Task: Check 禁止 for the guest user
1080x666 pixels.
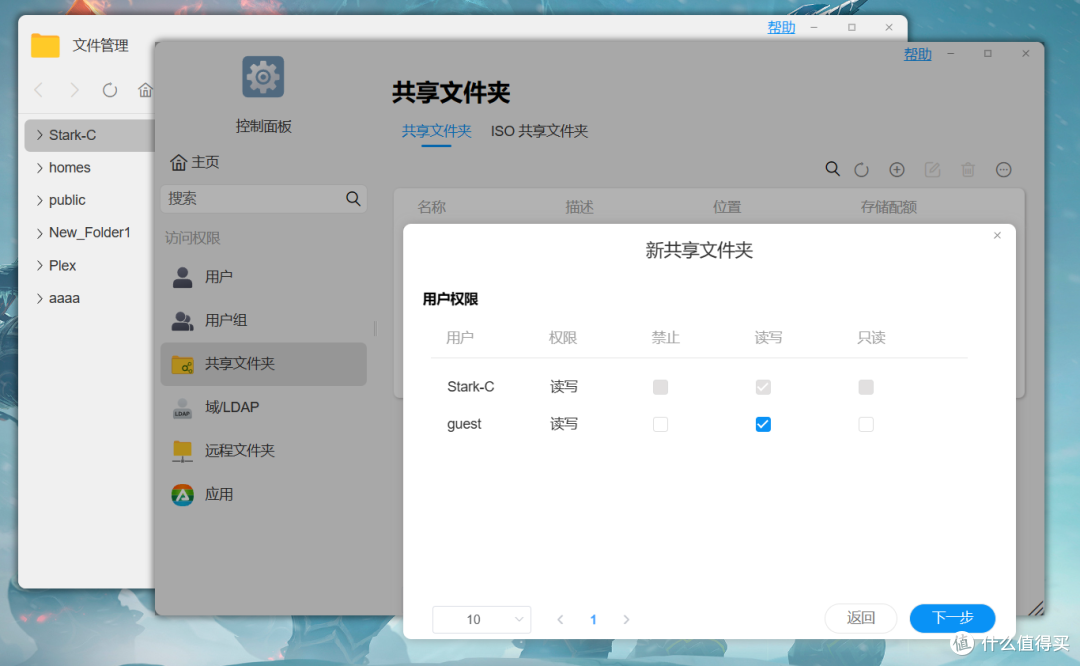Action: 661,424
